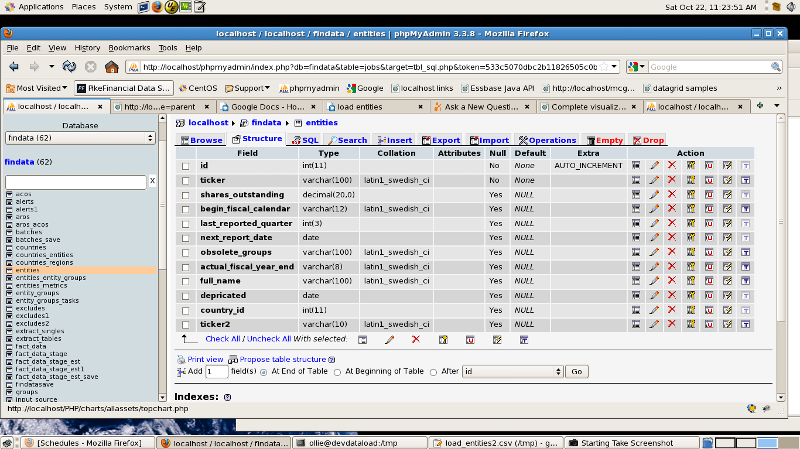Check the ticker field checkbox
This screenshot has height=449, width=800.
(x=185, y=181)
